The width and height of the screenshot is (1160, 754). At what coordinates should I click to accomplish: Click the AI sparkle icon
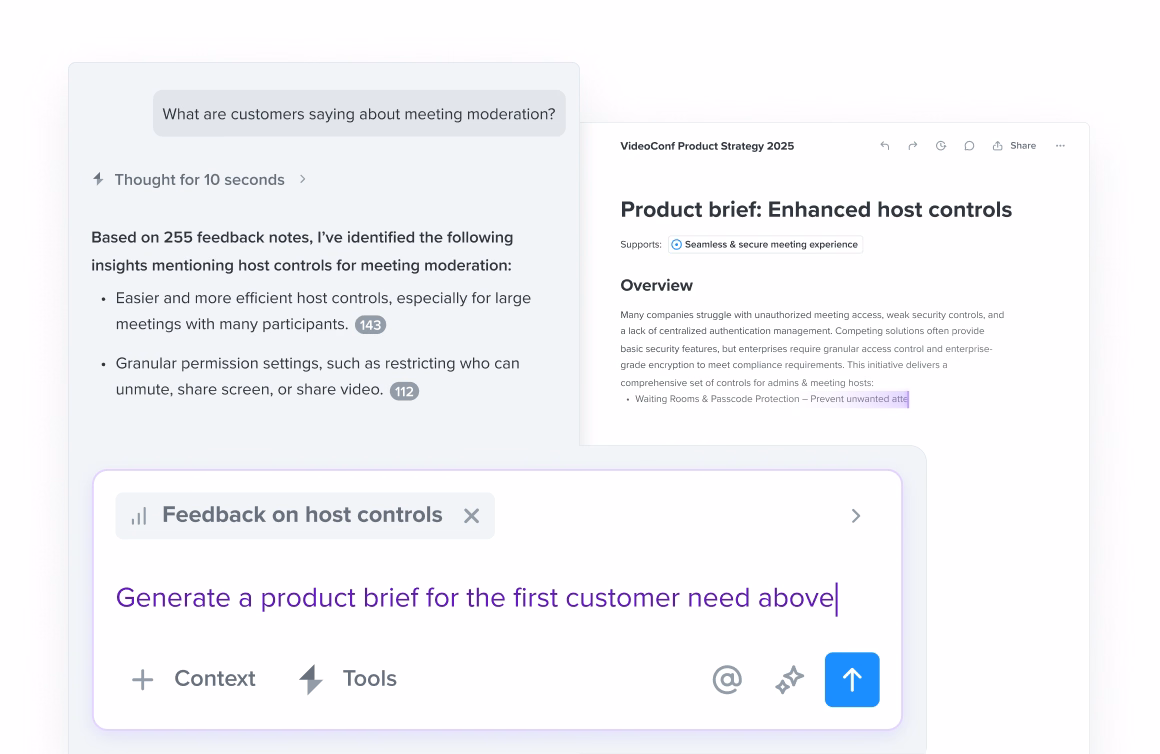(790, 680)
